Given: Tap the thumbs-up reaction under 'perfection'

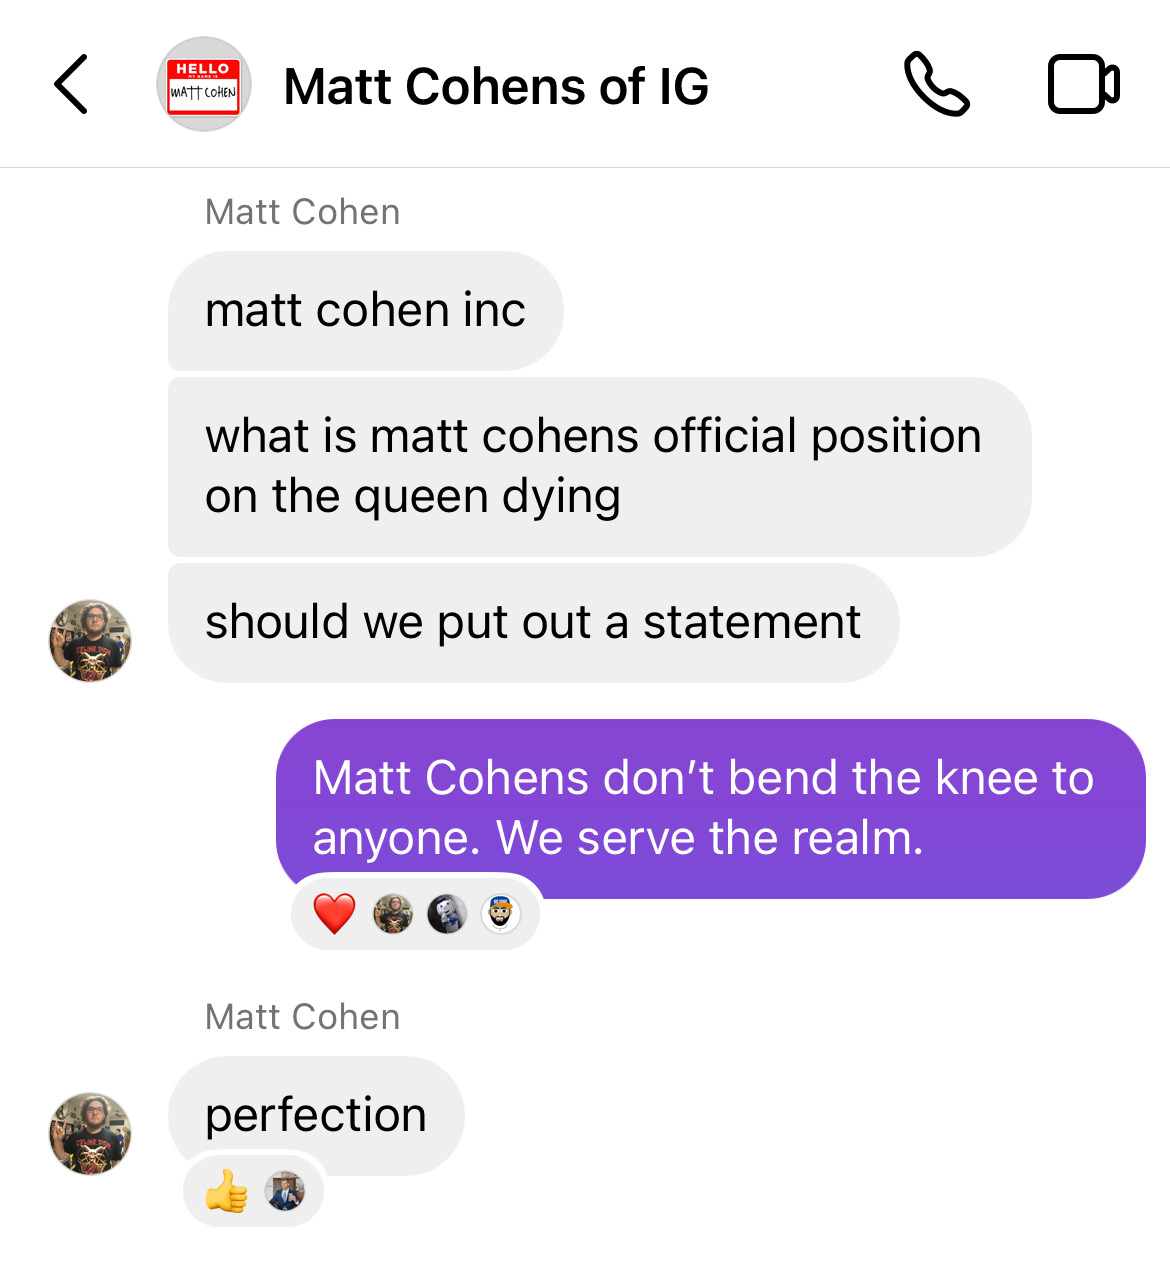Looking at the screenshot, I should point(226,1191).
